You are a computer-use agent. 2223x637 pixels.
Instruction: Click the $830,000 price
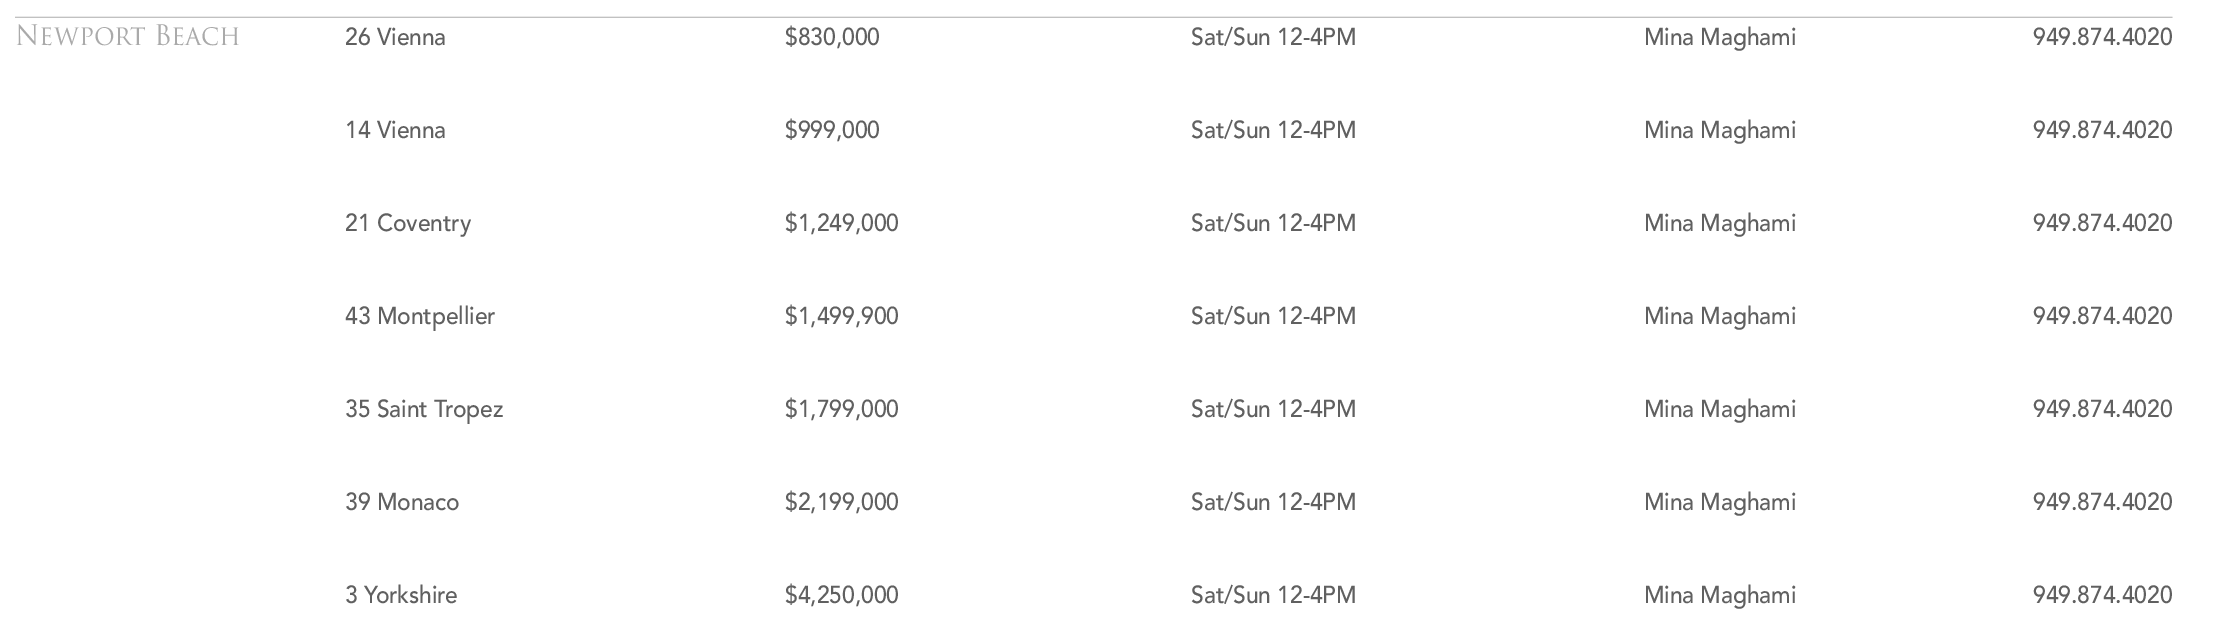tap(832, 38)
